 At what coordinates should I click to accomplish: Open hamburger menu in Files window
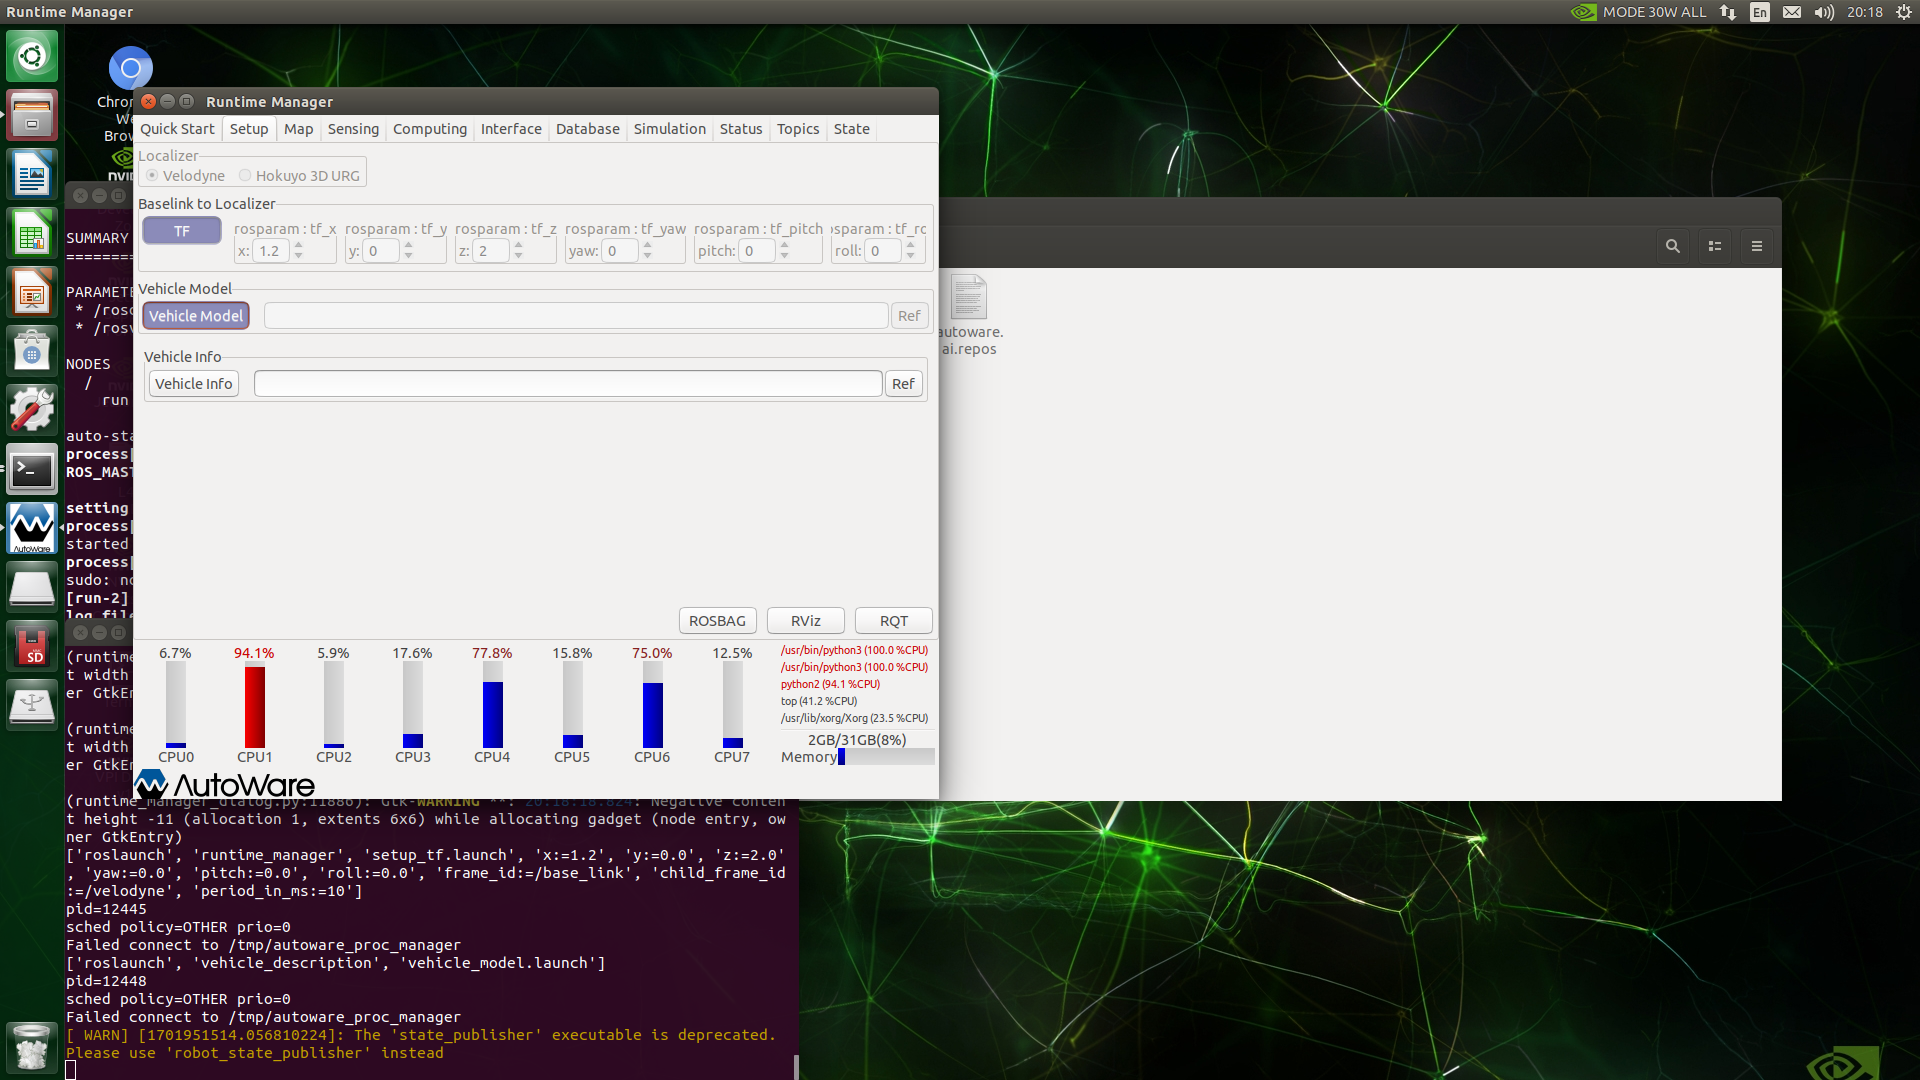click(1757, 246)
